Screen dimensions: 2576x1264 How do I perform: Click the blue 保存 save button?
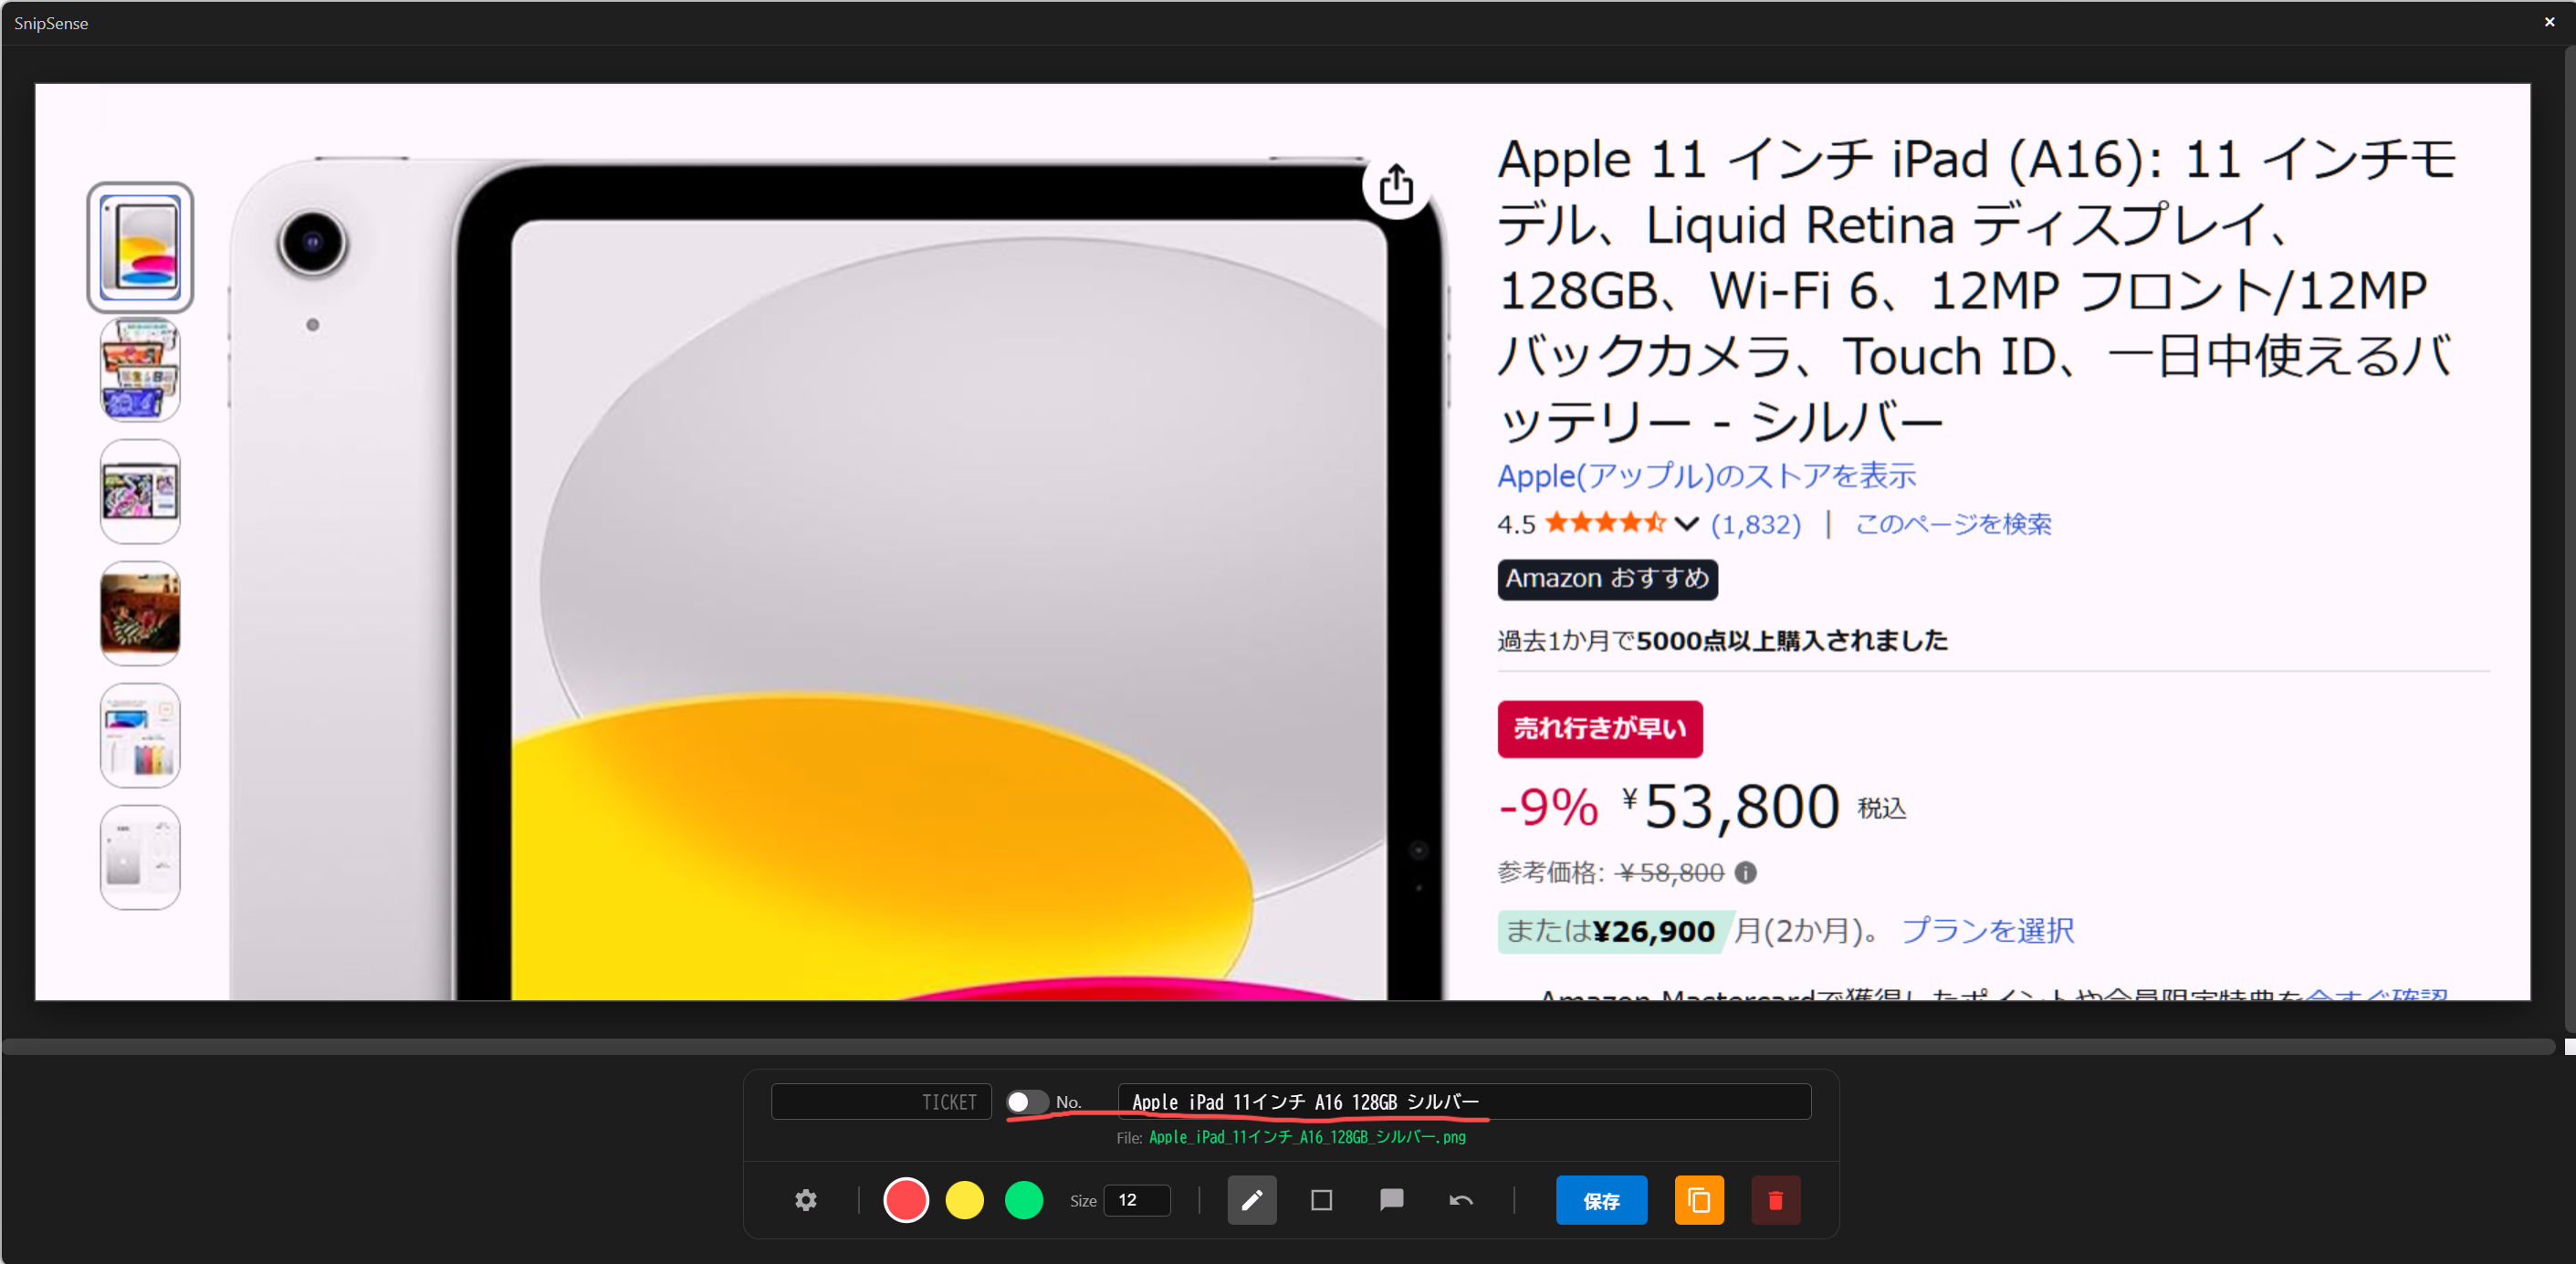(1601, 1200)
